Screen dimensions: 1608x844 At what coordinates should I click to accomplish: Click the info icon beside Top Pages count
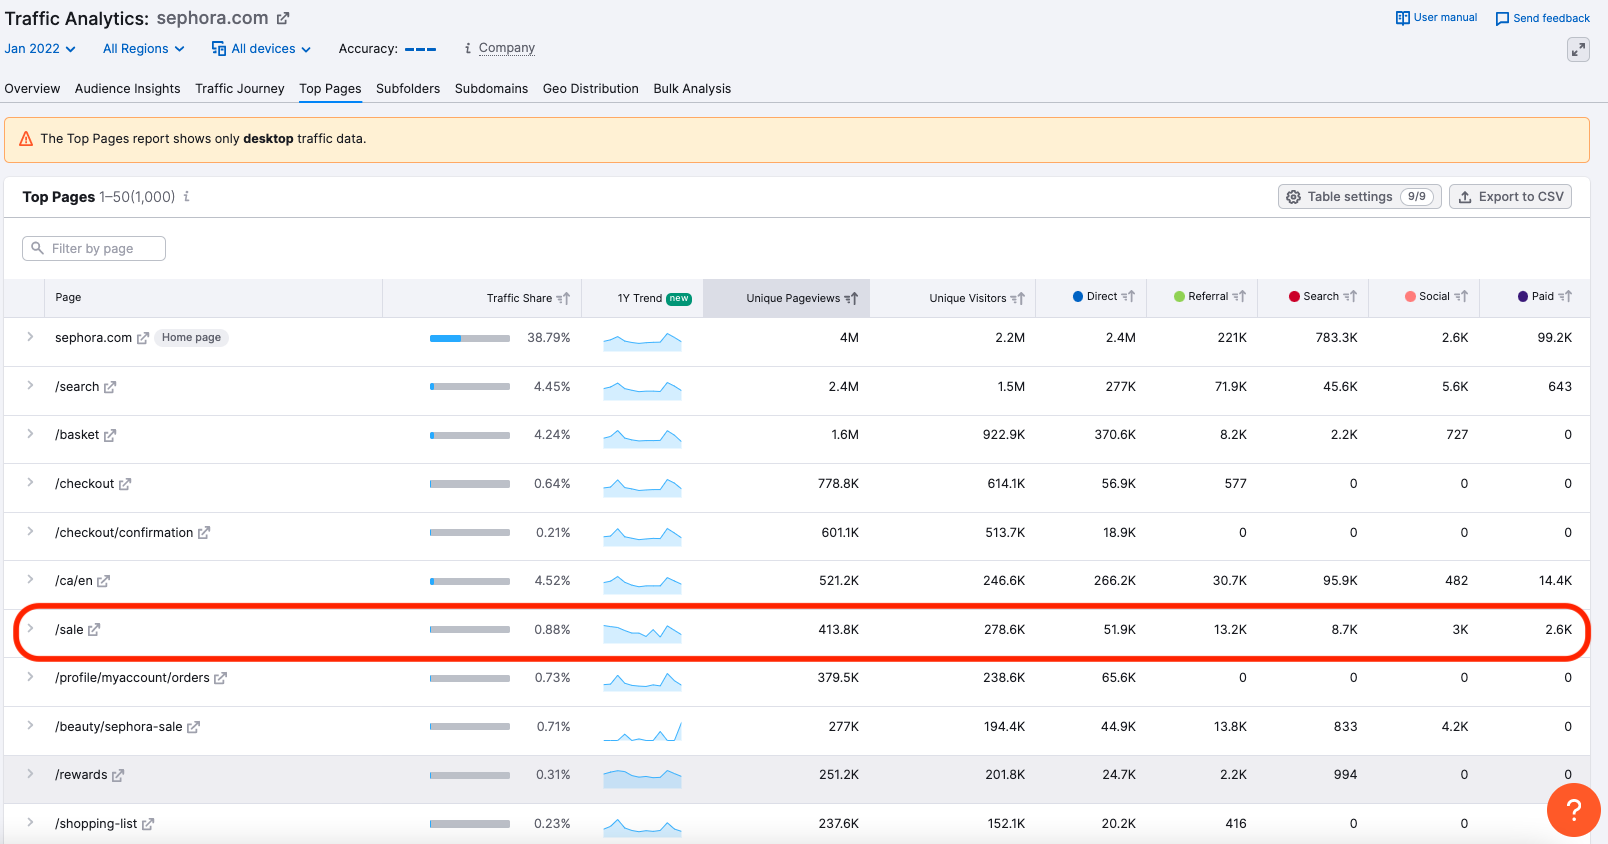pyautogui.click(x=187, y=196)
